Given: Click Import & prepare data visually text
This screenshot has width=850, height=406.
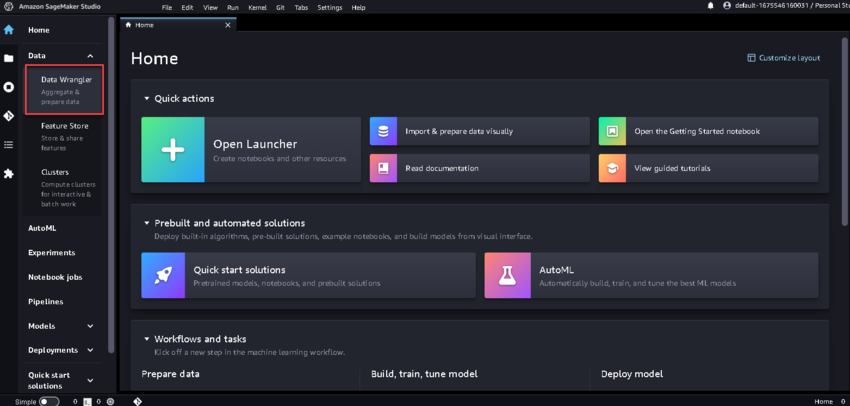Looking at the screenshot, I should [x=459, y=131].
